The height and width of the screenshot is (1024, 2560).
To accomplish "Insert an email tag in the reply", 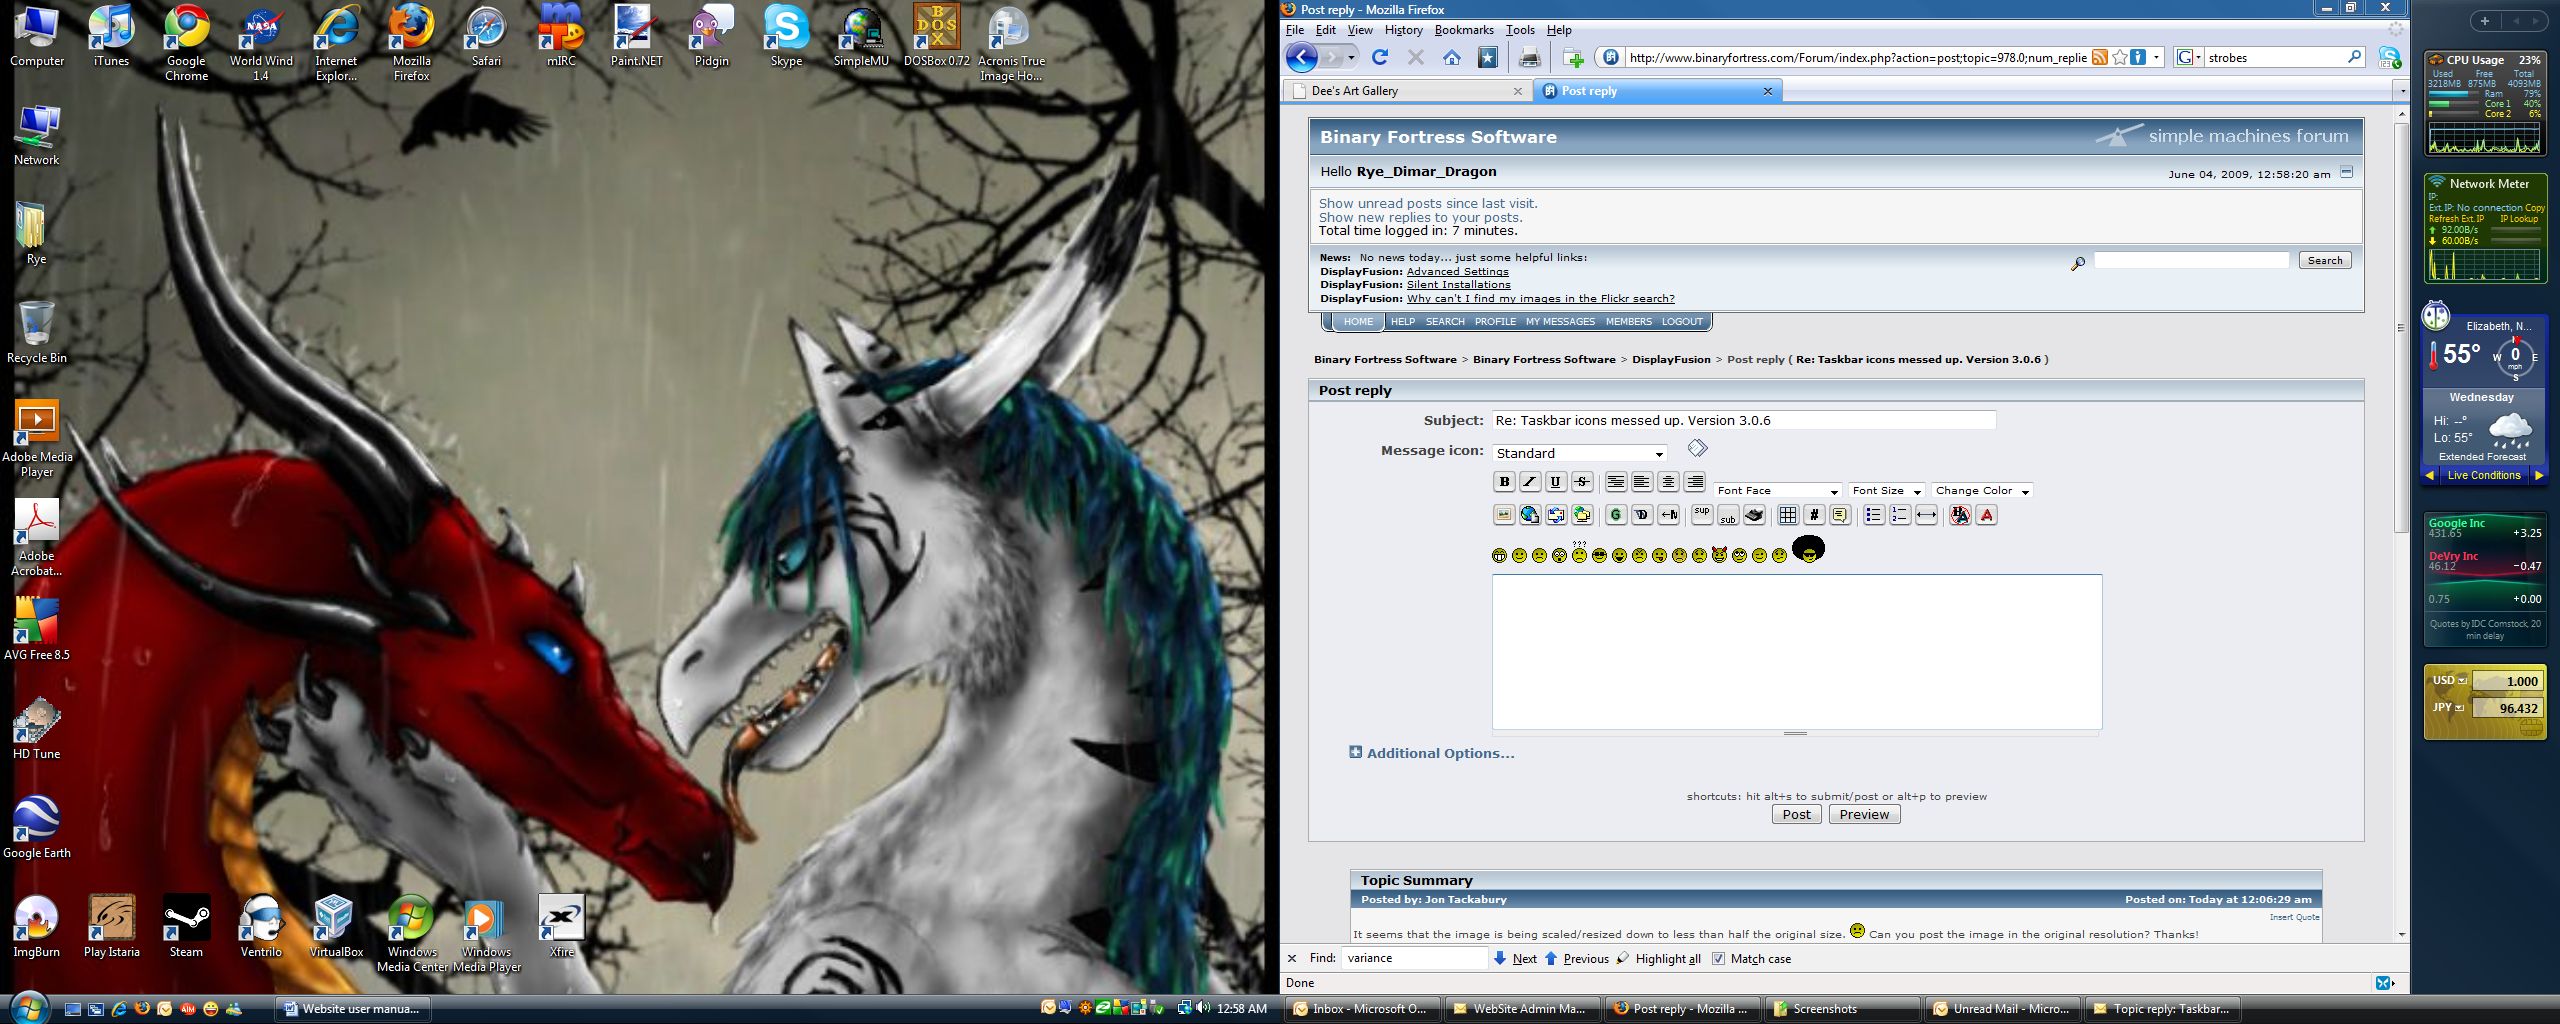I will (1556, 515).
